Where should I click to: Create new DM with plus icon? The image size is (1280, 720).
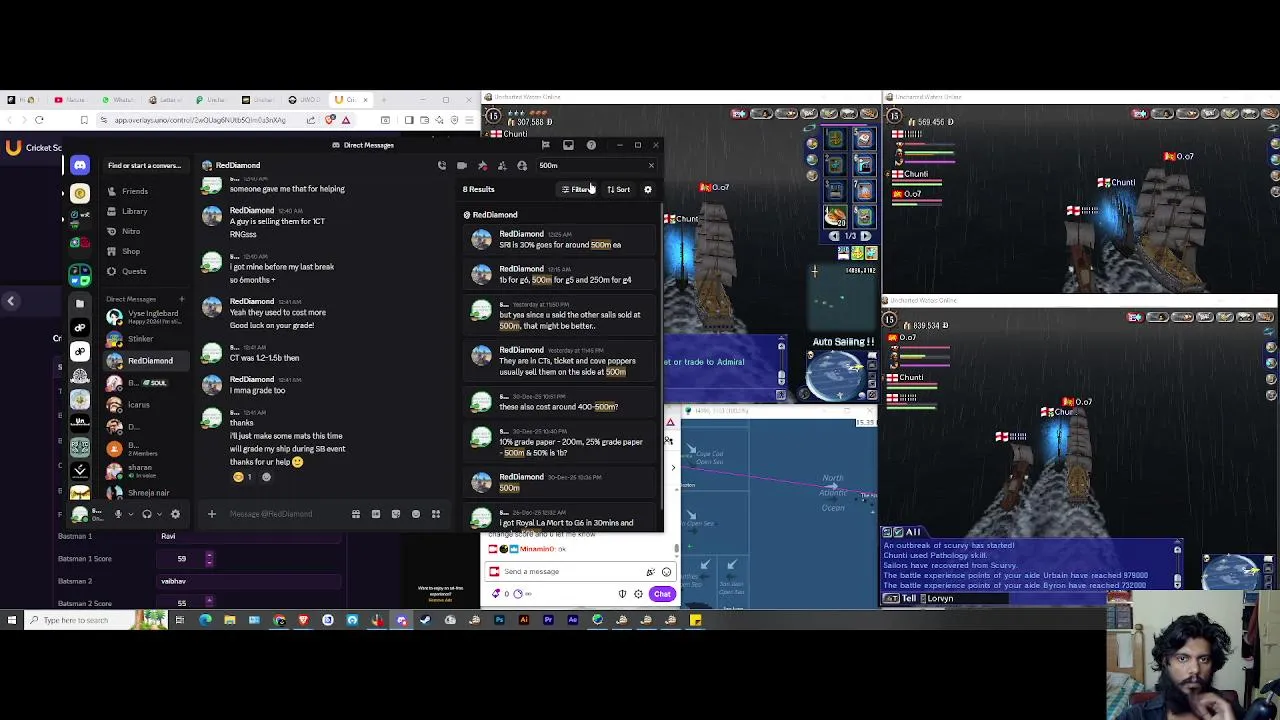[x=181, y=299]
